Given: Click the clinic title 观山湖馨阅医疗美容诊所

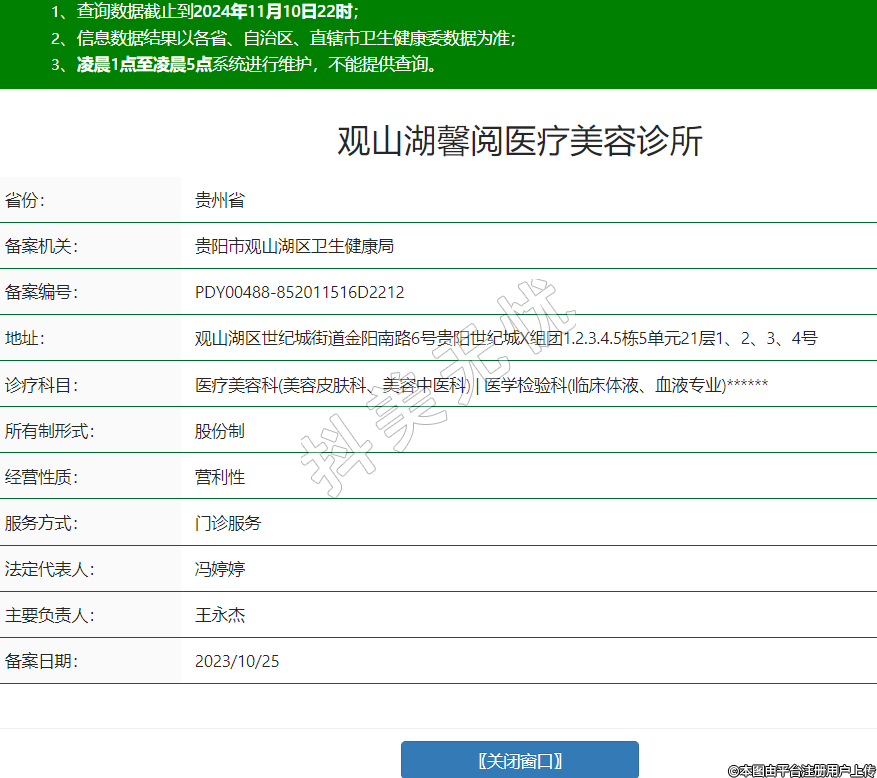Looking at the screenshot, I should tap(519, 142).
